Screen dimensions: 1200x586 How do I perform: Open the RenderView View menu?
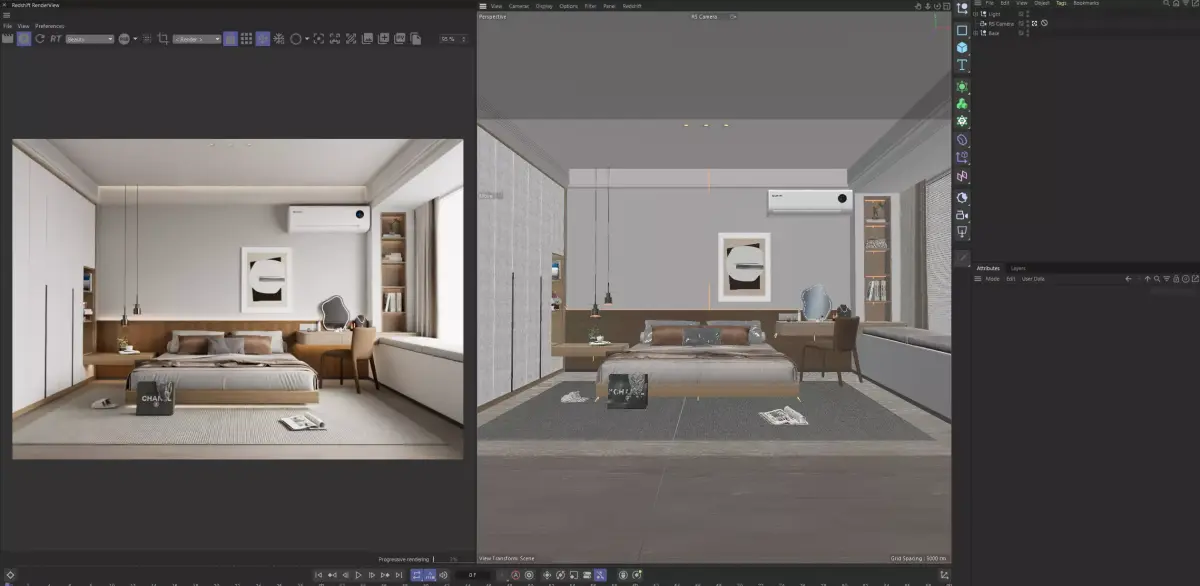pyautogui.click(x=23, y=25)
